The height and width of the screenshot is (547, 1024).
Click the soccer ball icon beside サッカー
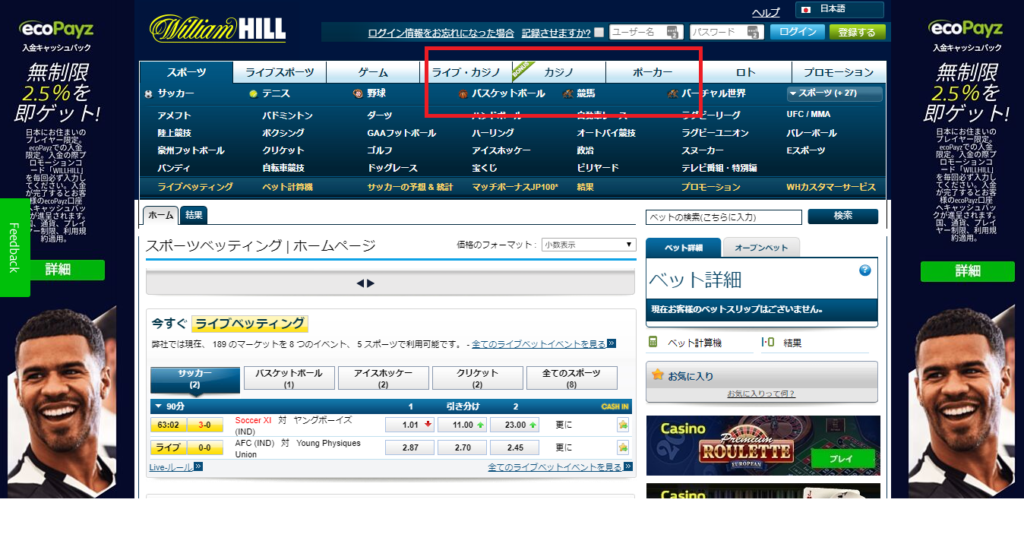coord(148,94)
